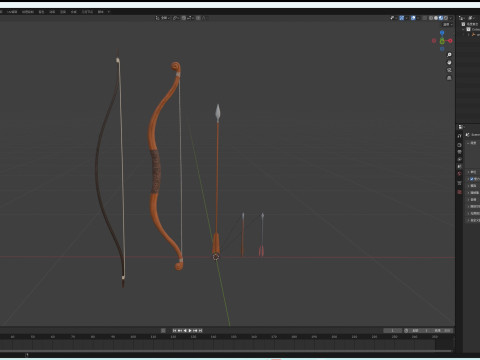This screenshot has height=360, width=480.
Task: Open the Collection properties tab
Action: pyautogui.click(x=459, y=183)
